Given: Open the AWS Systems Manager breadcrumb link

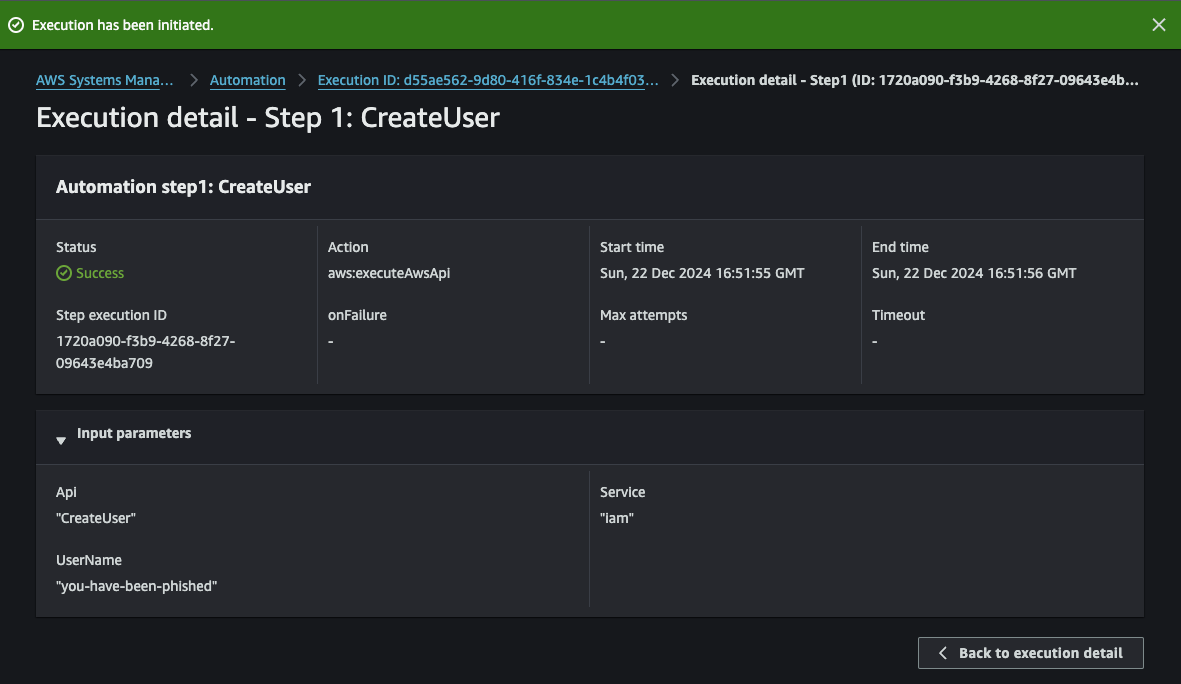Looking at the screenshot, I should coord(104,80).
